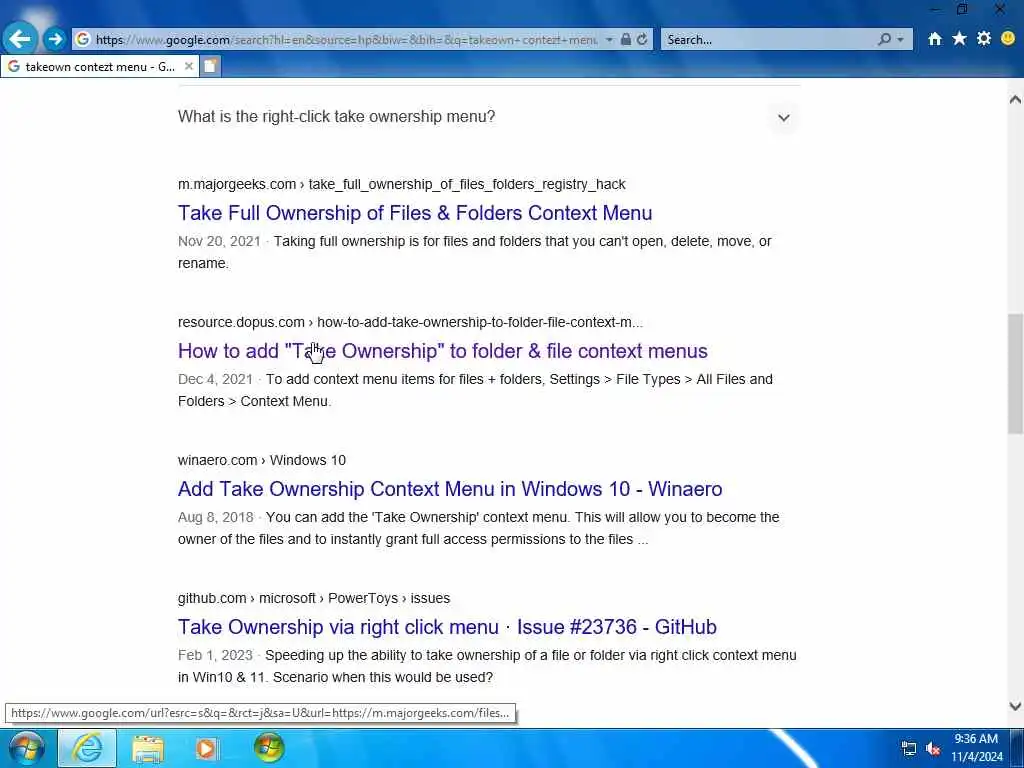Screen dimensions: 1024x768
Task: Open 'Add Take Ownership Context Menu in Windows 10 - Winaero'
Action: (x=450, y=488)
